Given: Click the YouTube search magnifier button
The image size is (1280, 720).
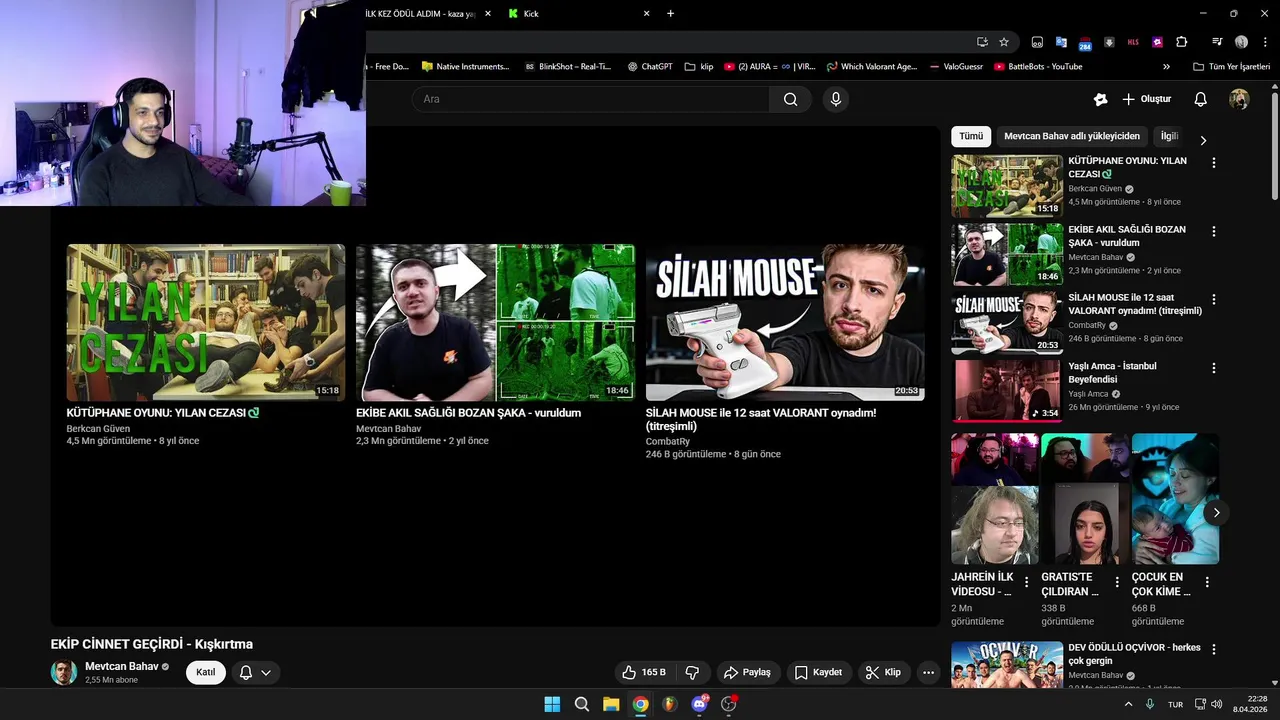Looking at the screenshot, I should (x=790, y=99).
